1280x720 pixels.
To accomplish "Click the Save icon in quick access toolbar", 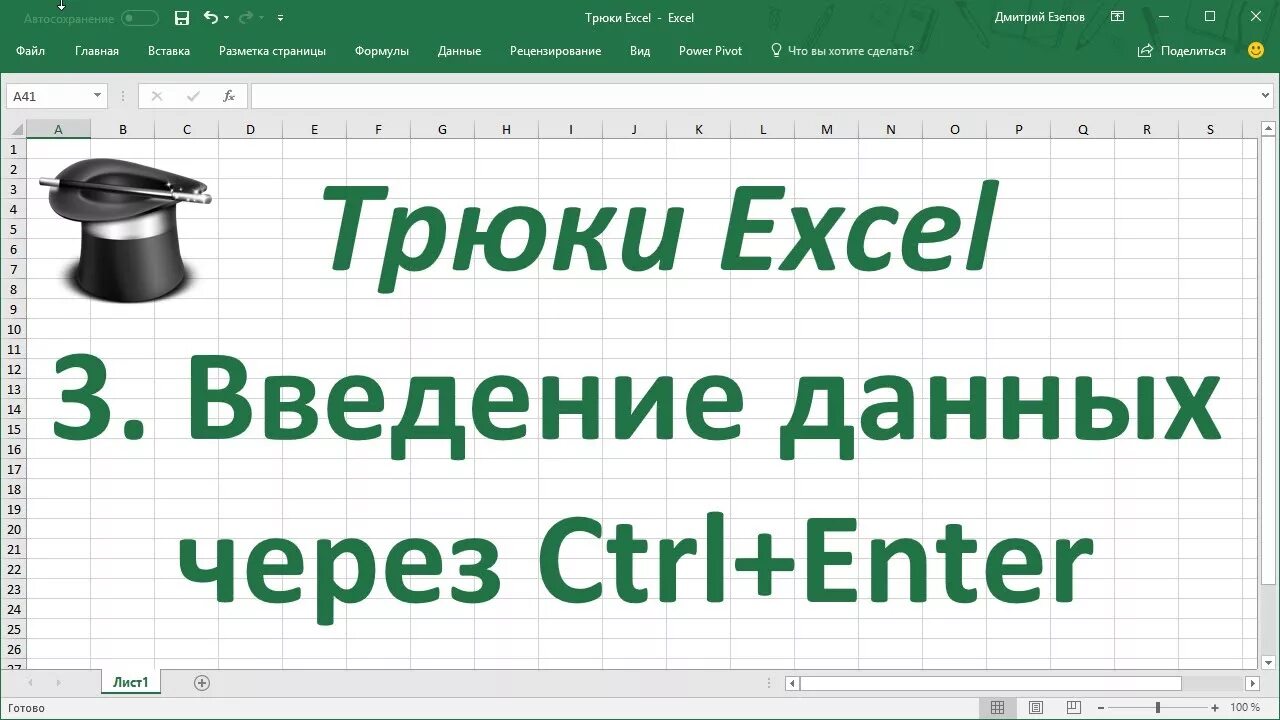I will click(x=181, y=18).
